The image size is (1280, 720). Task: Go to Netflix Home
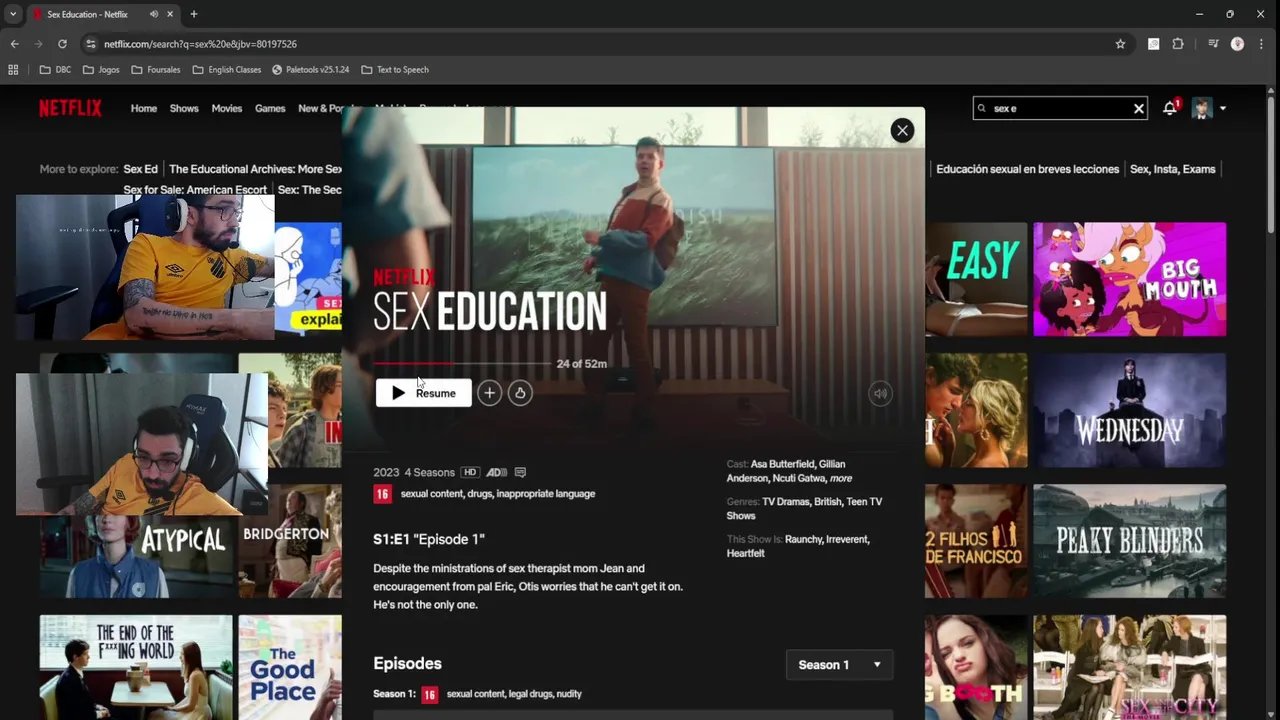point(144,108)
